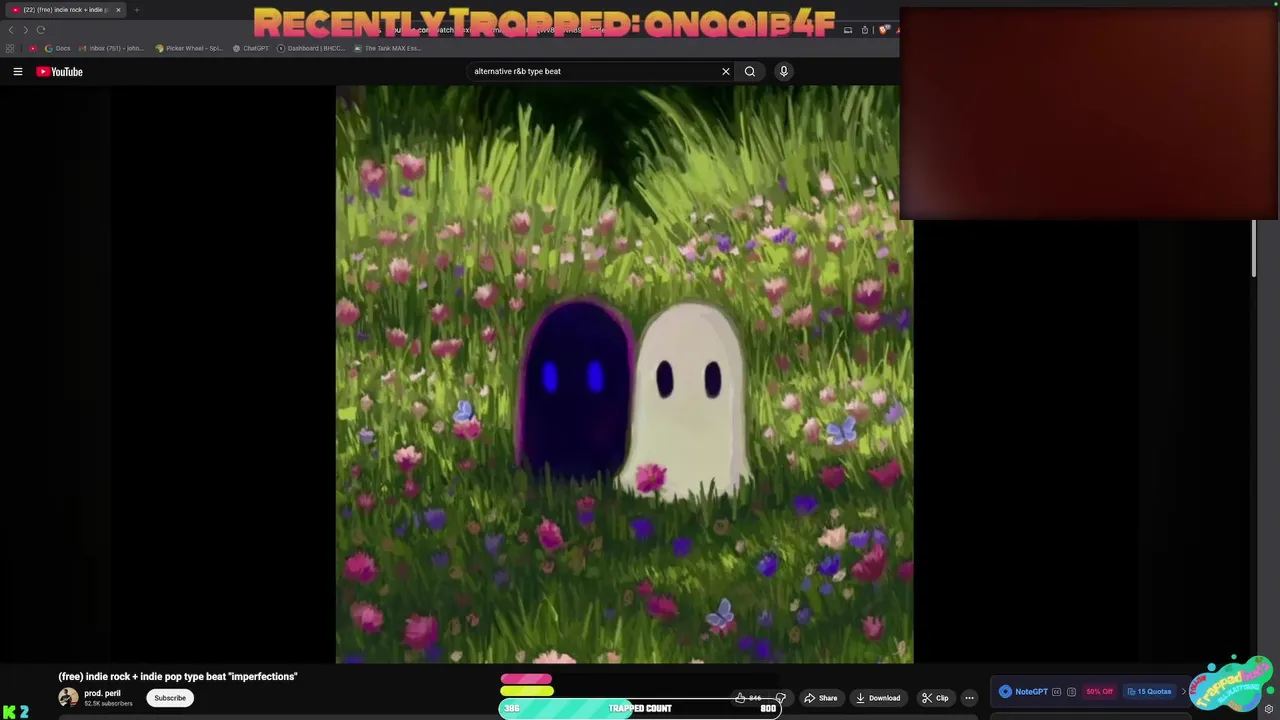
Task: Create a clip with the Clip button
Action: click(935, 698)
